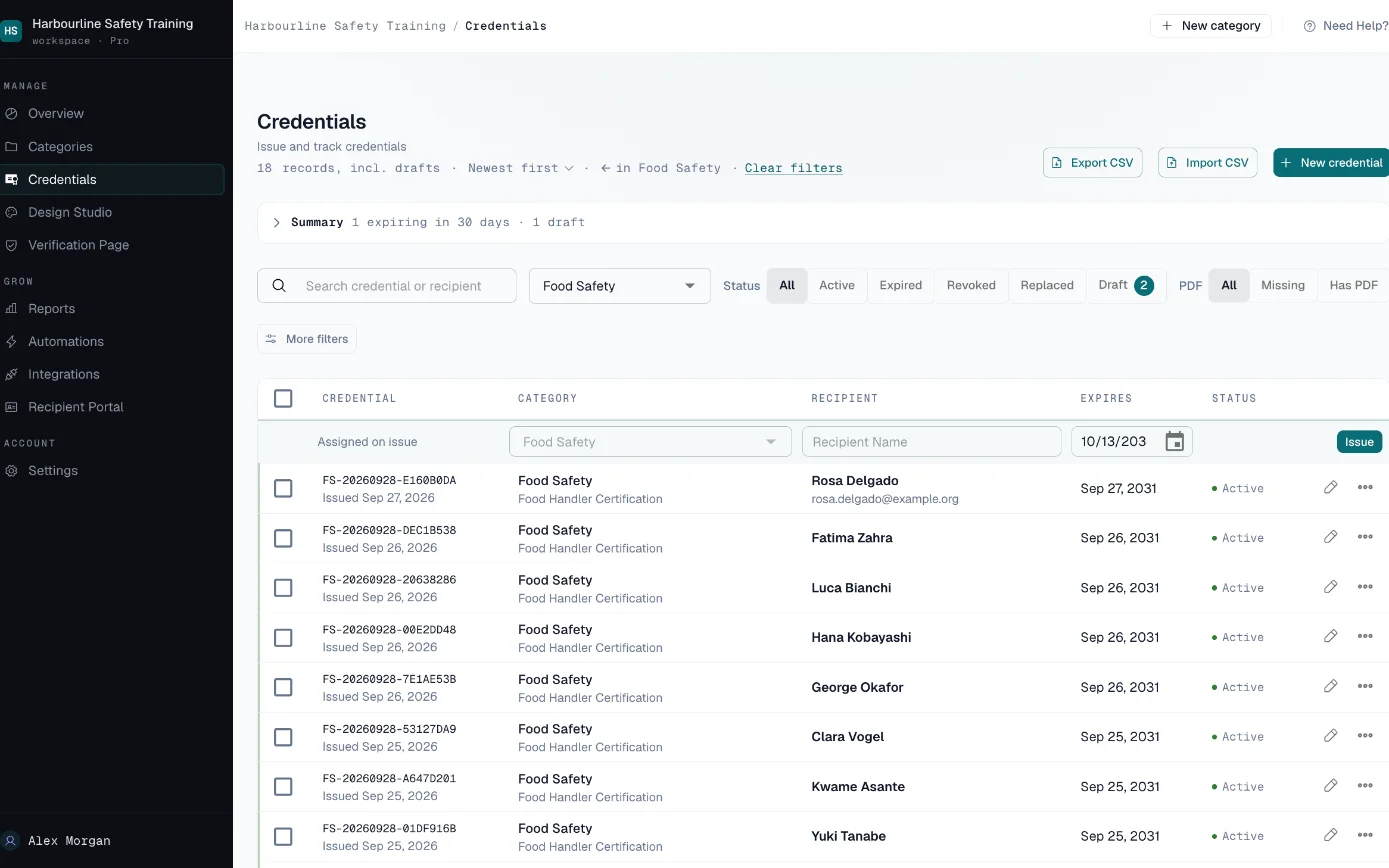Click the Settings gear icon in sidebar
This screenshot has height=868, width=1389.
(11, 470)
